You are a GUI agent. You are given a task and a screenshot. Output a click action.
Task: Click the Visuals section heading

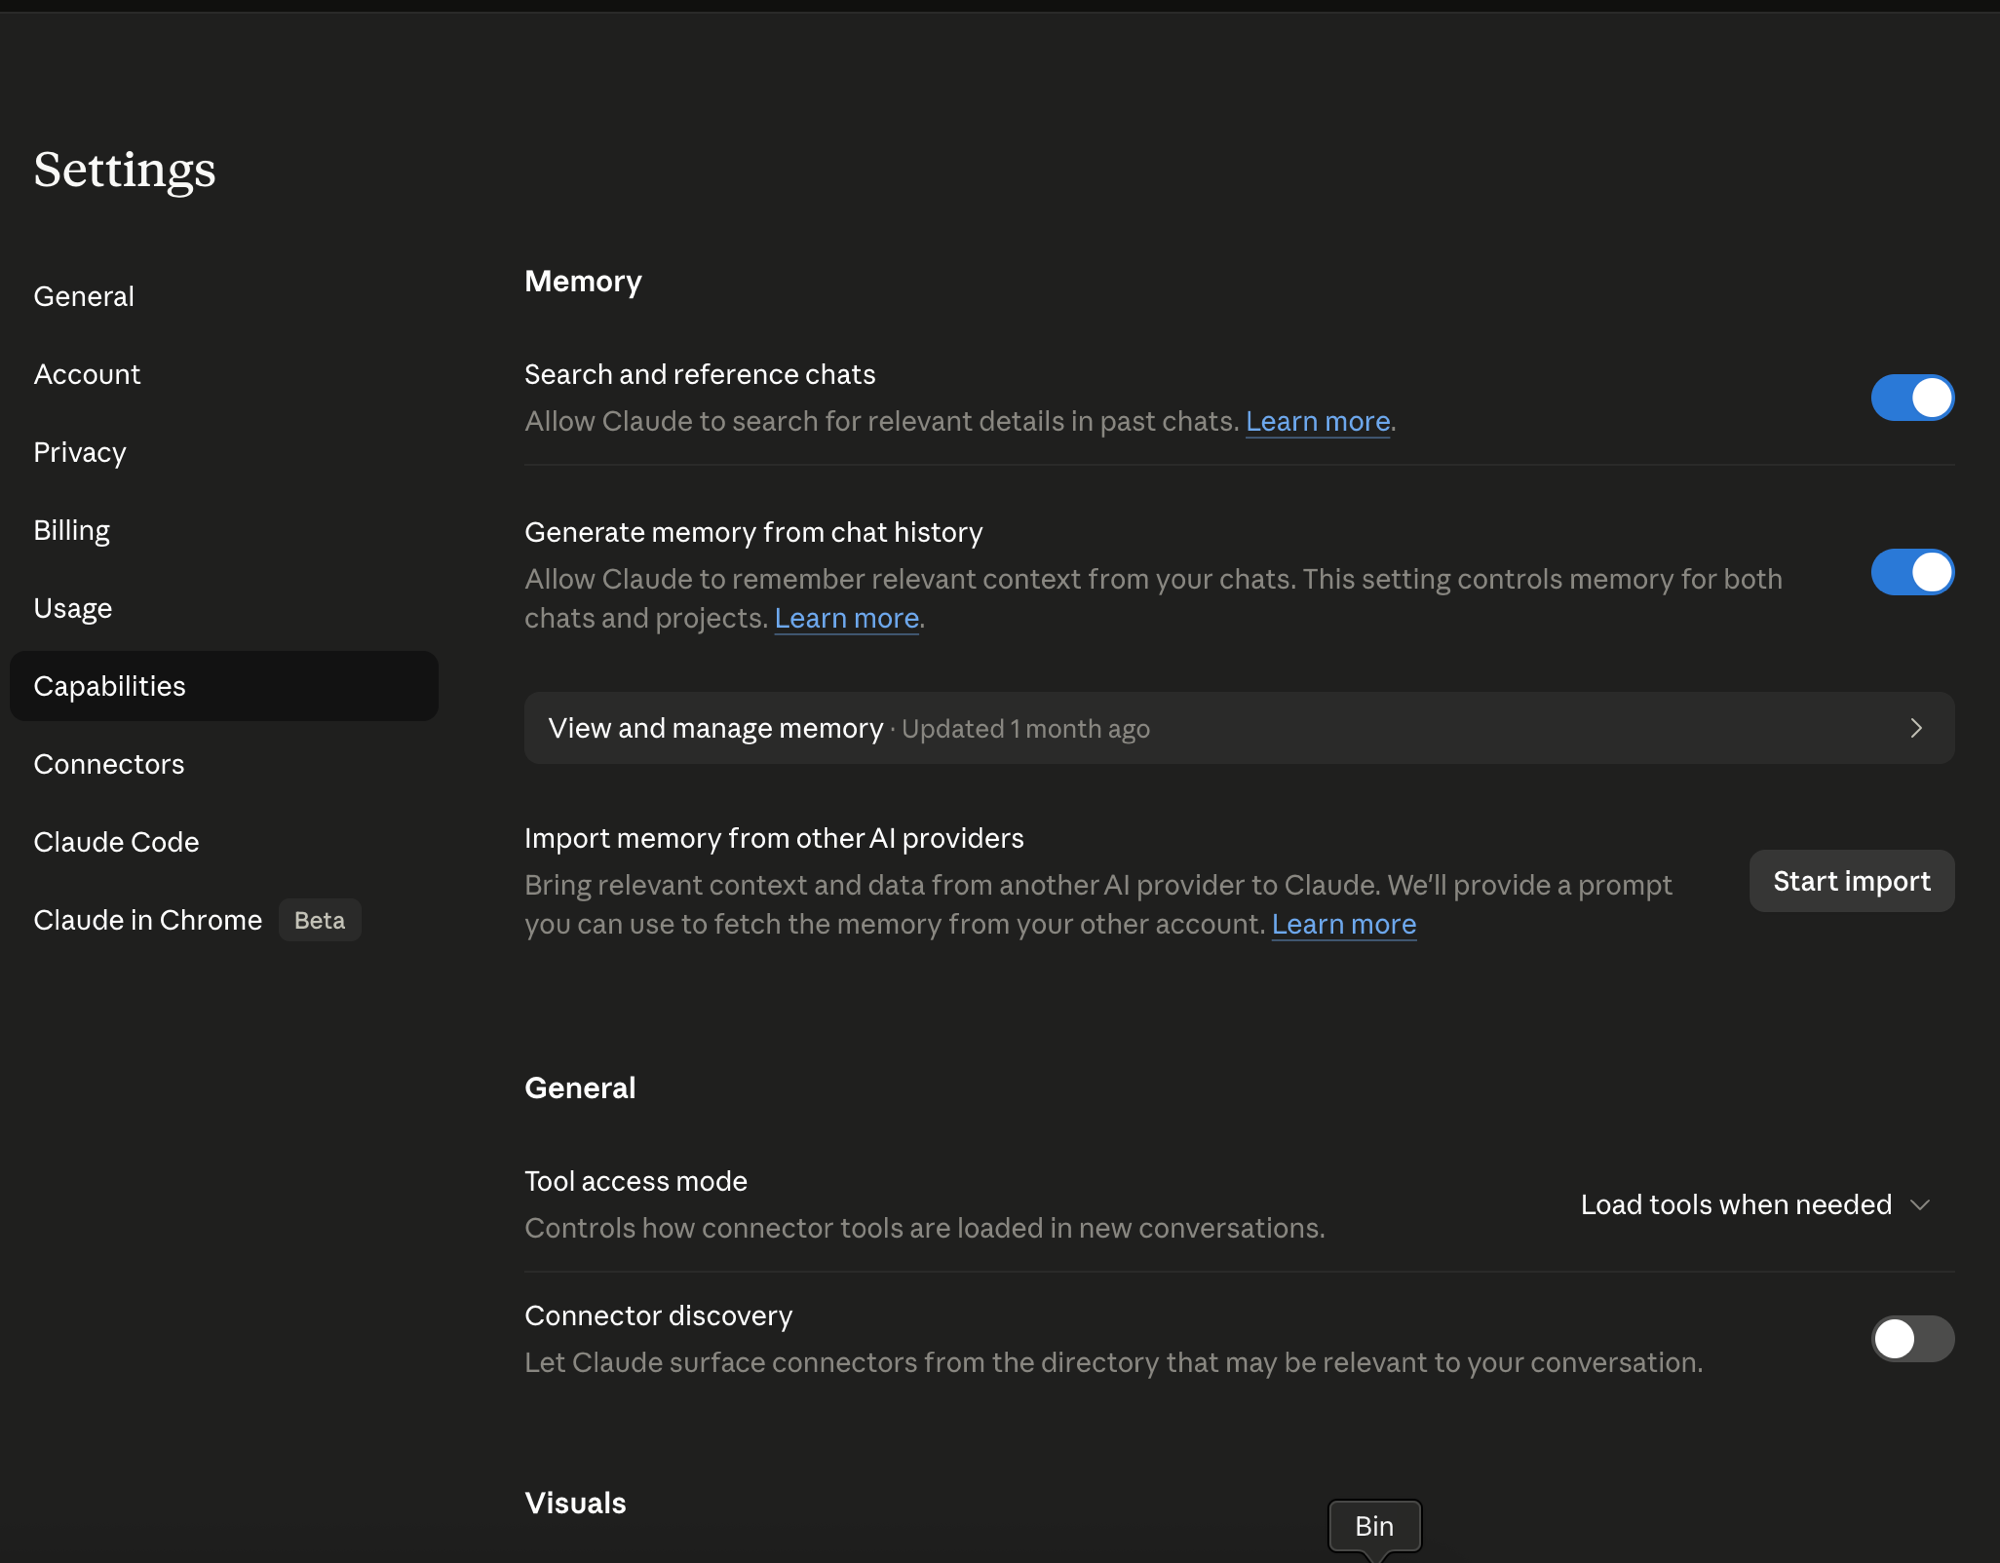[575, 1503]
